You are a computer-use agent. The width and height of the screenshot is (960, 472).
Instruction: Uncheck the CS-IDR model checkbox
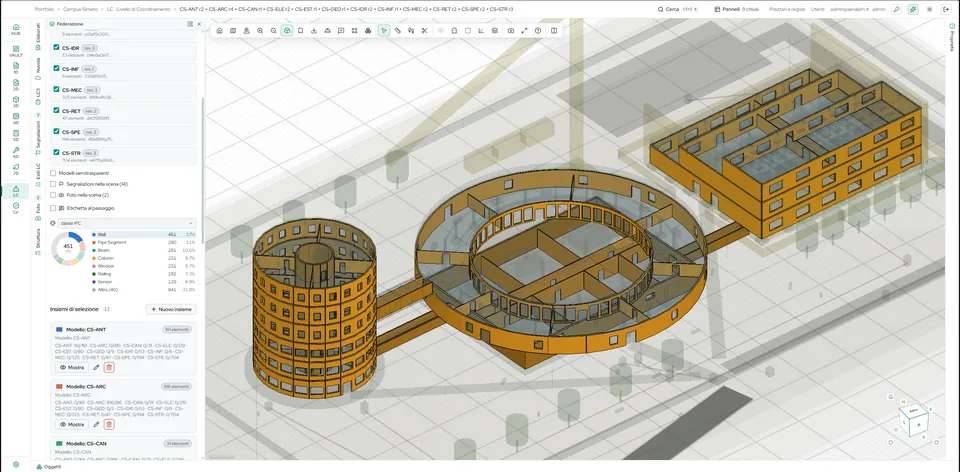(x=56, y=47)
